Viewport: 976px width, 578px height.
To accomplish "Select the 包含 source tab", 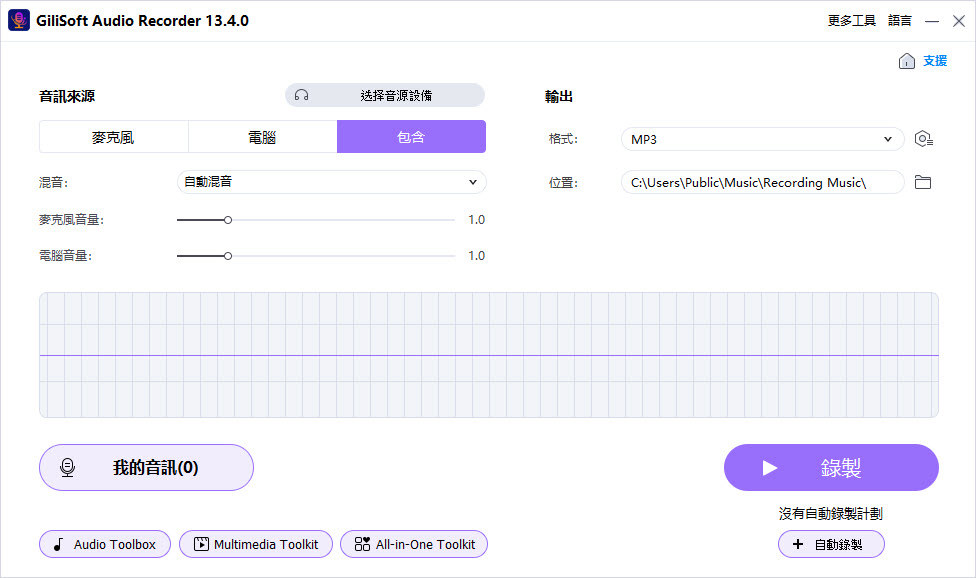I will coord(411,137).
